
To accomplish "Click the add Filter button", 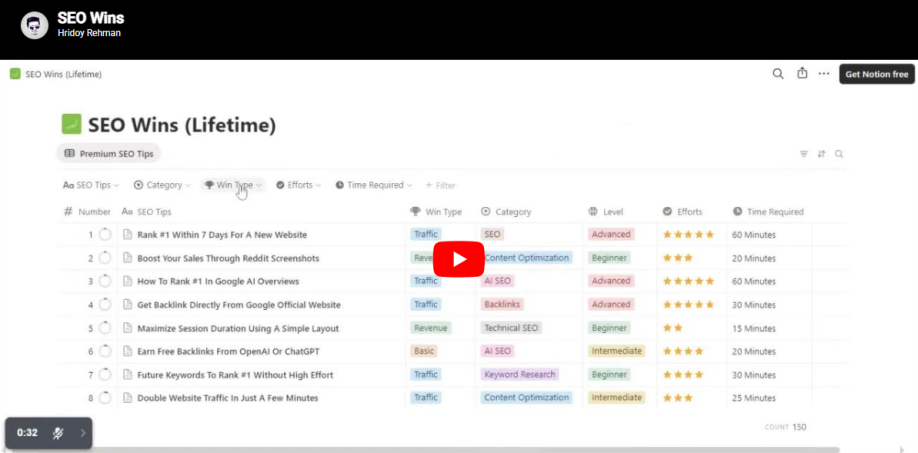I will (x=440, y=185).
